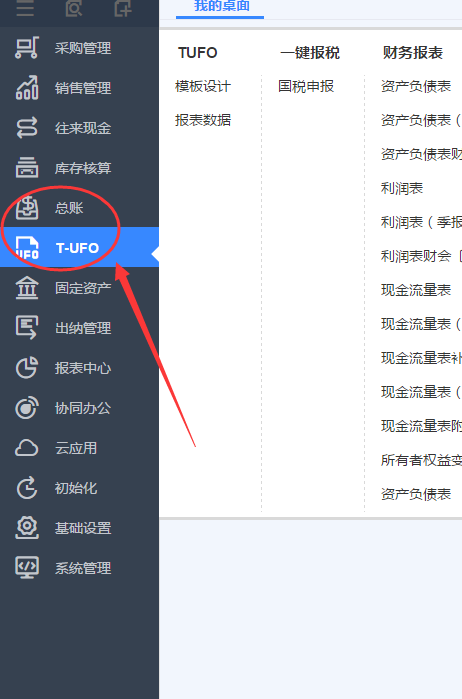Select the 协同办公 collaboration icon
Screen dimensions: 462x699
(x=27, y=408)
